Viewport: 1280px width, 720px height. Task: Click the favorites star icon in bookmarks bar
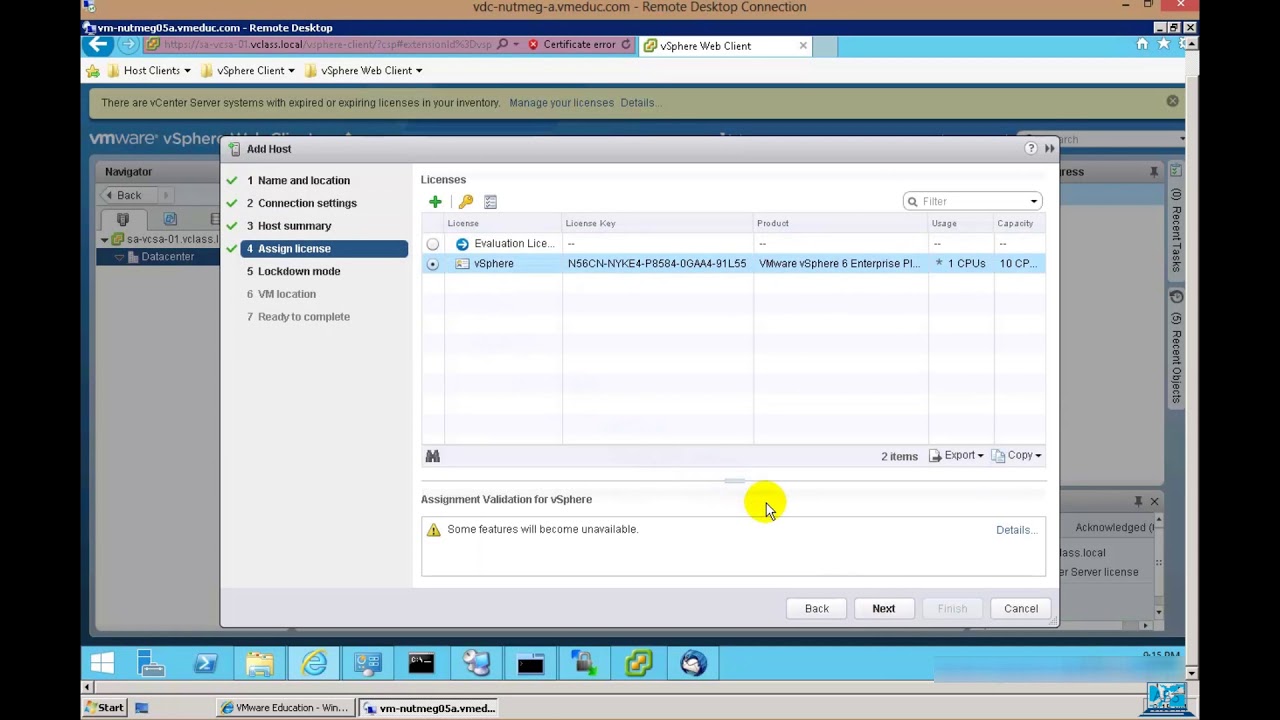point(93,70)
